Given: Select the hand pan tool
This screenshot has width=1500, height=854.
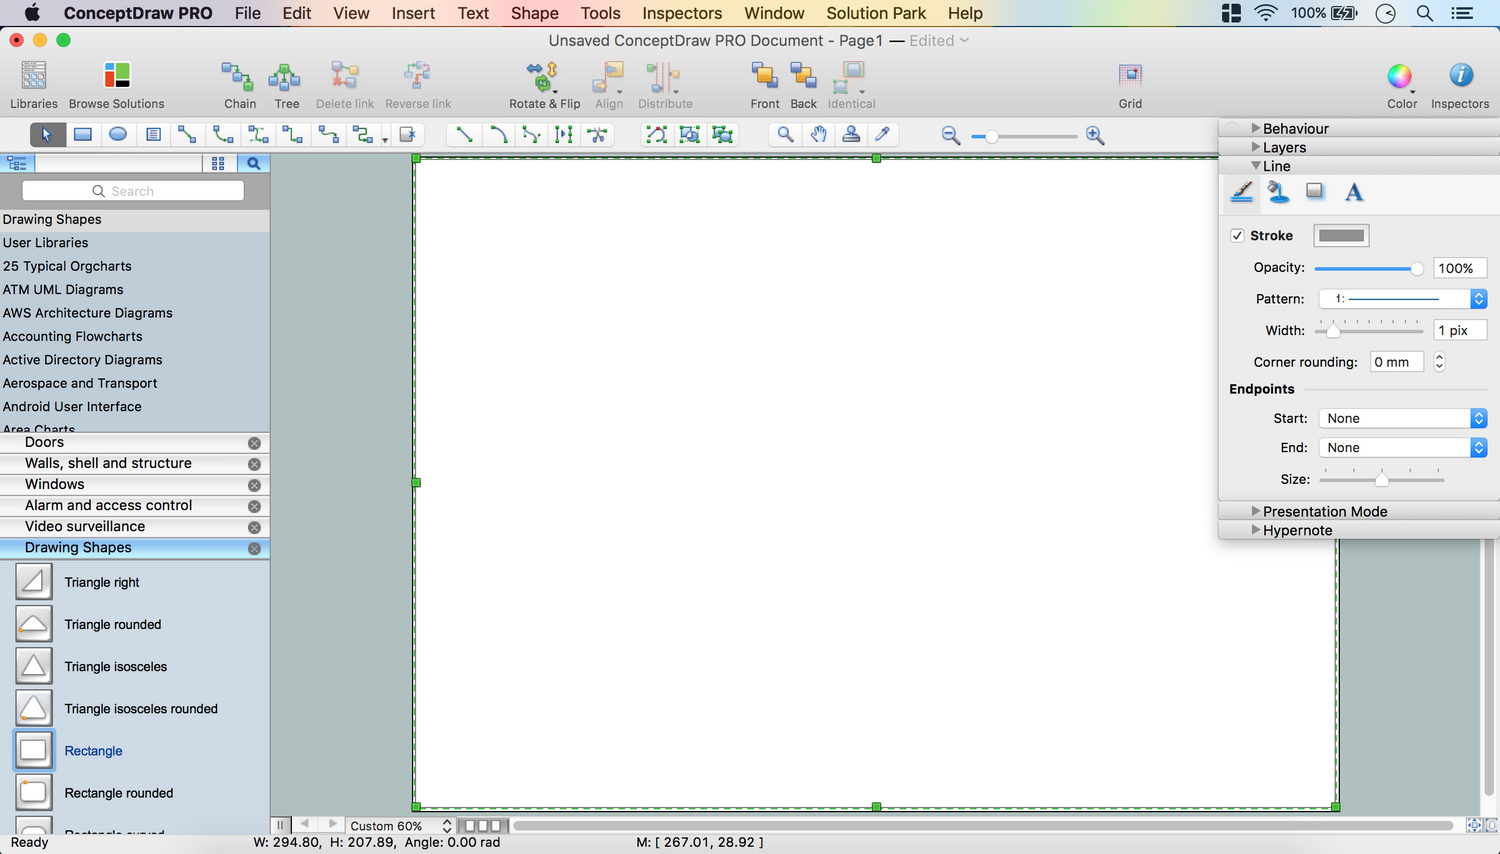Looking at the screenshot, I should pyautogui.click(x=819, y=135).
